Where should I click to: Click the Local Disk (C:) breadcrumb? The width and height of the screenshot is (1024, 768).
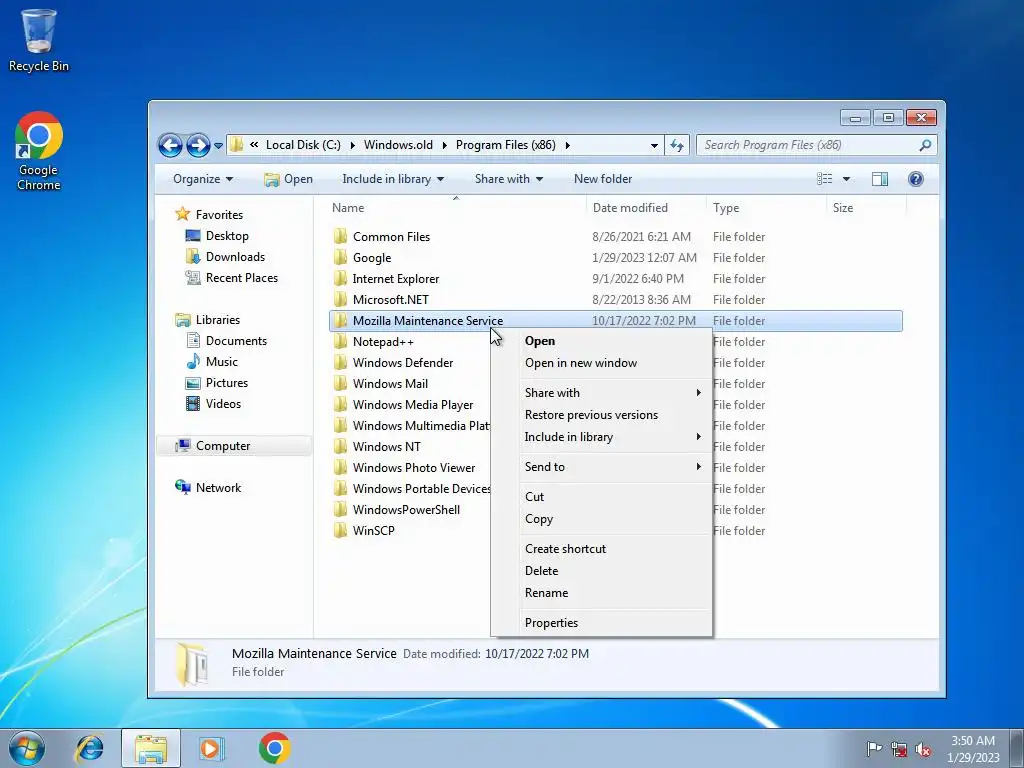click(x=303, y=145)
